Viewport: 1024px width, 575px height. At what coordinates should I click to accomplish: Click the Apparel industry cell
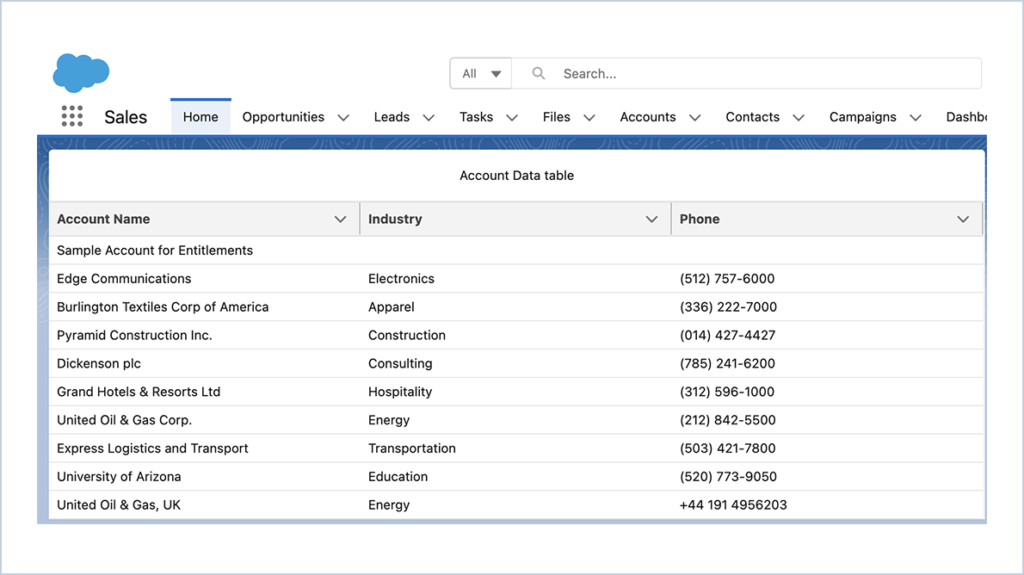pyautogui.click(x=391, y=306)
